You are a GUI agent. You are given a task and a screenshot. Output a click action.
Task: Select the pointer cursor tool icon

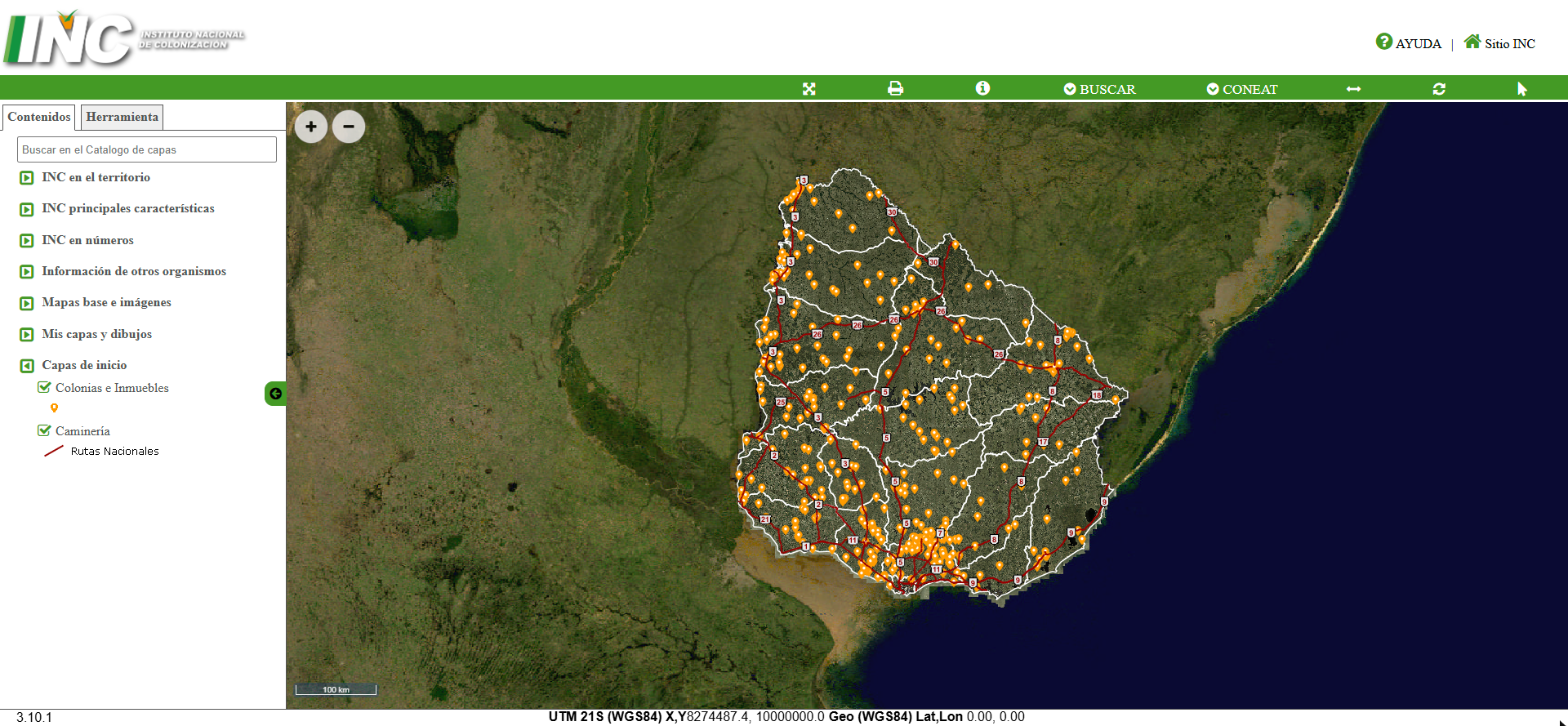[1522, 89]
